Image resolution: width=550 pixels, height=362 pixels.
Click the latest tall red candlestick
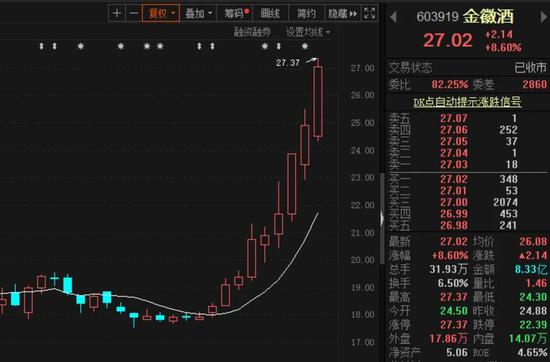click(x=318, y=101)
